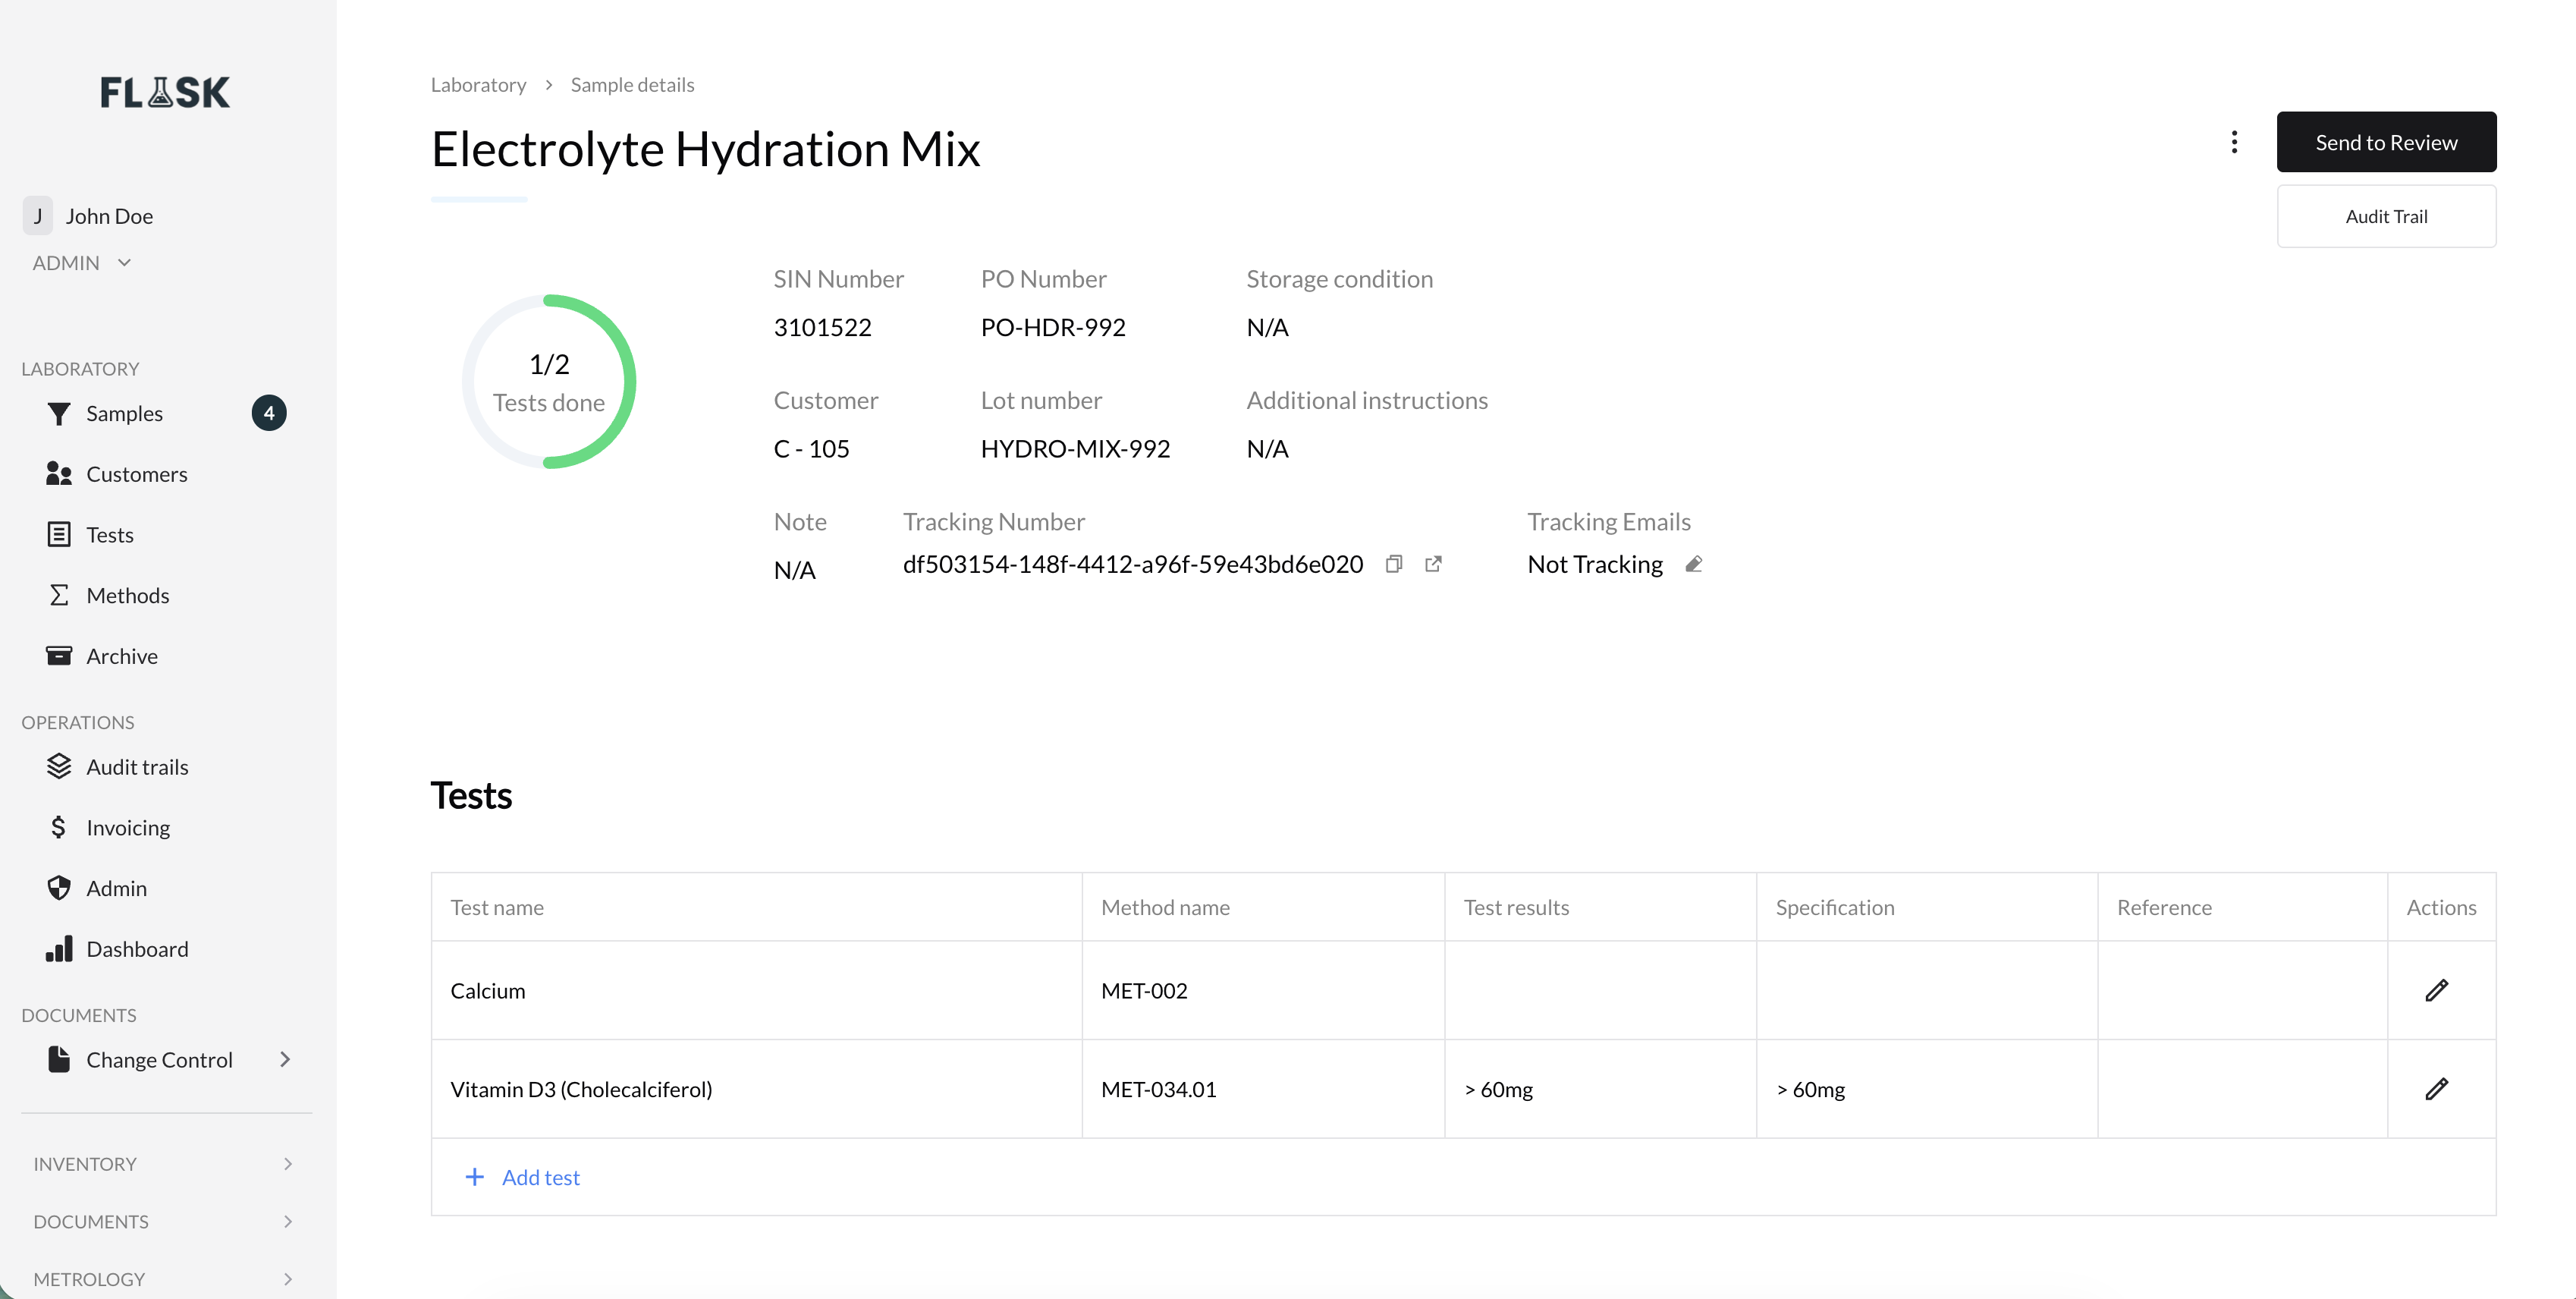Image resolution: width=2576 pixels, height=1299 pixels.
Task: Open the three-dot options menu
Action: pos(2234,142)
